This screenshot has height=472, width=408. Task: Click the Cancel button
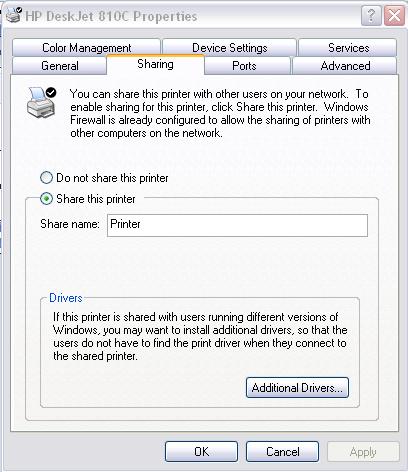pyautogui.click(x=282, y=452)
